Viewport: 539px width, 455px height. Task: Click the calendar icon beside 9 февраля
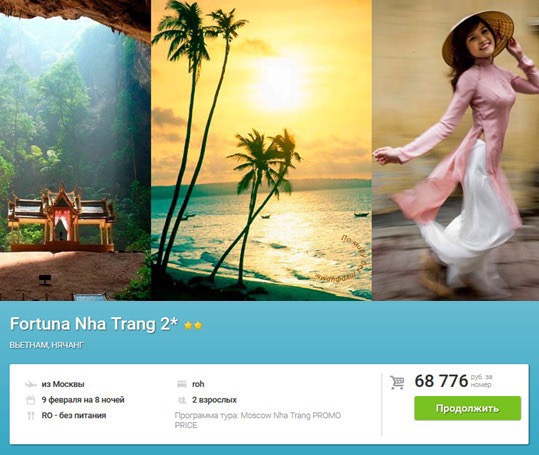(31, 400)
